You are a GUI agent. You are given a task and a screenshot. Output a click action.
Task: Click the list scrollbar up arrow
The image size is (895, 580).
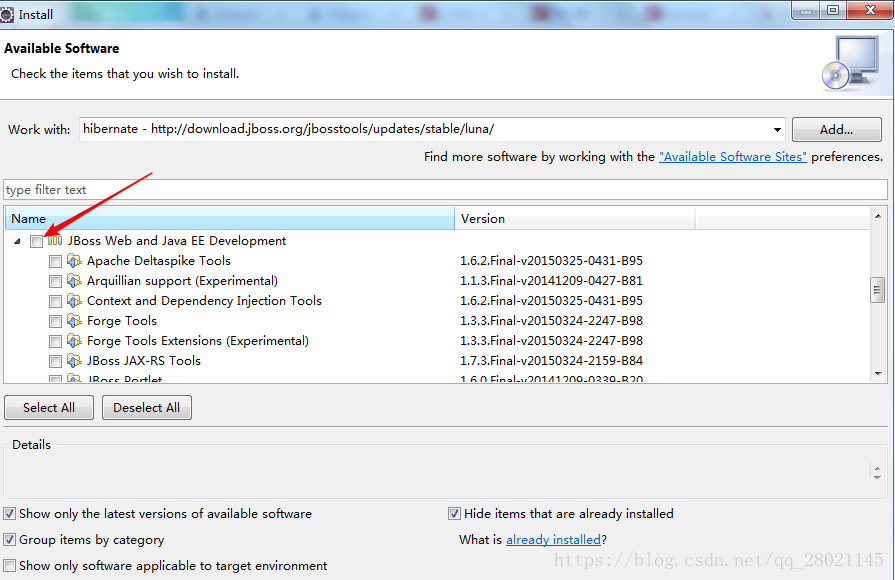click(878, 216)
